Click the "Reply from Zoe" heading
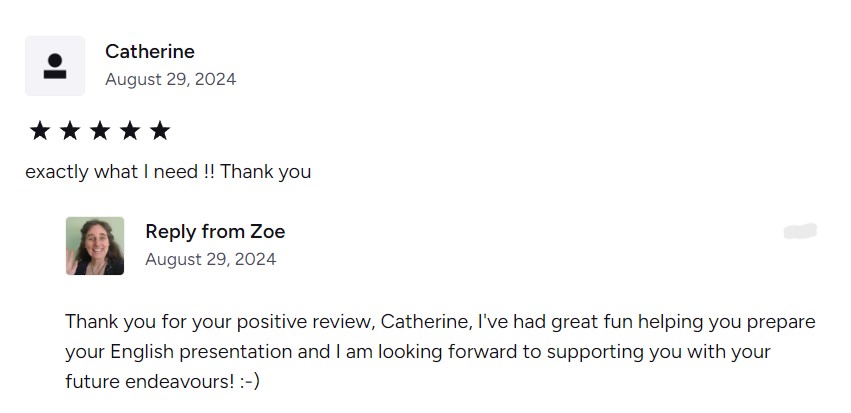 215,232
